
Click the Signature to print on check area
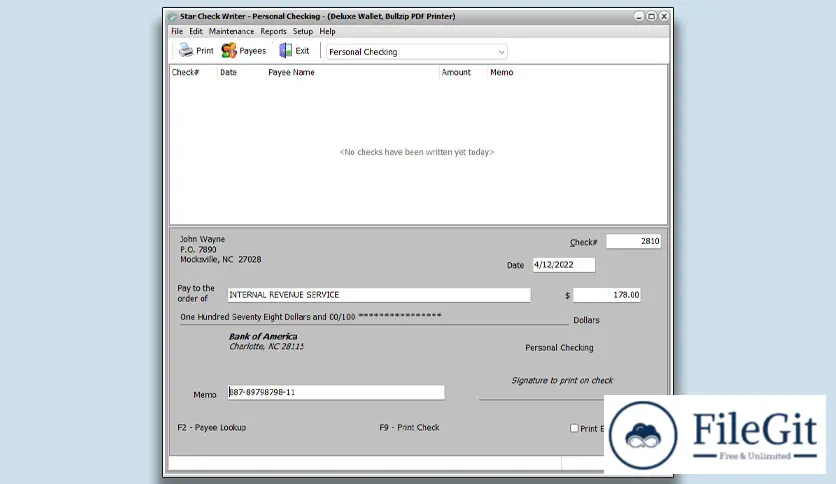562,381
